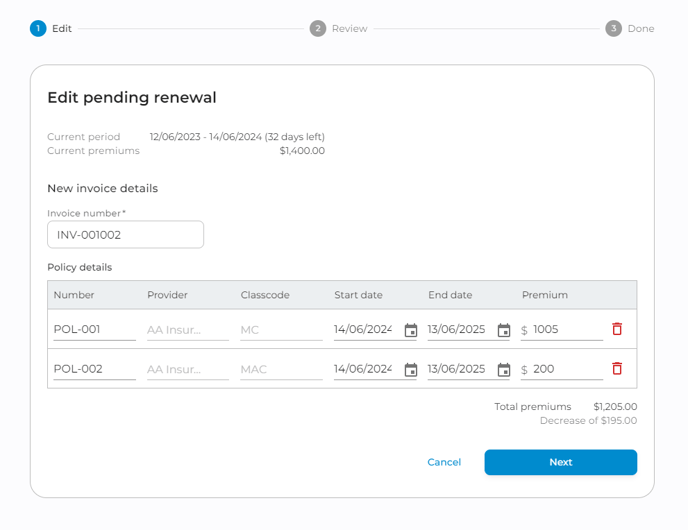This screenshot has height=530, width=688.
Task: Open calendar for POL-002 end date
Action: 504,370
